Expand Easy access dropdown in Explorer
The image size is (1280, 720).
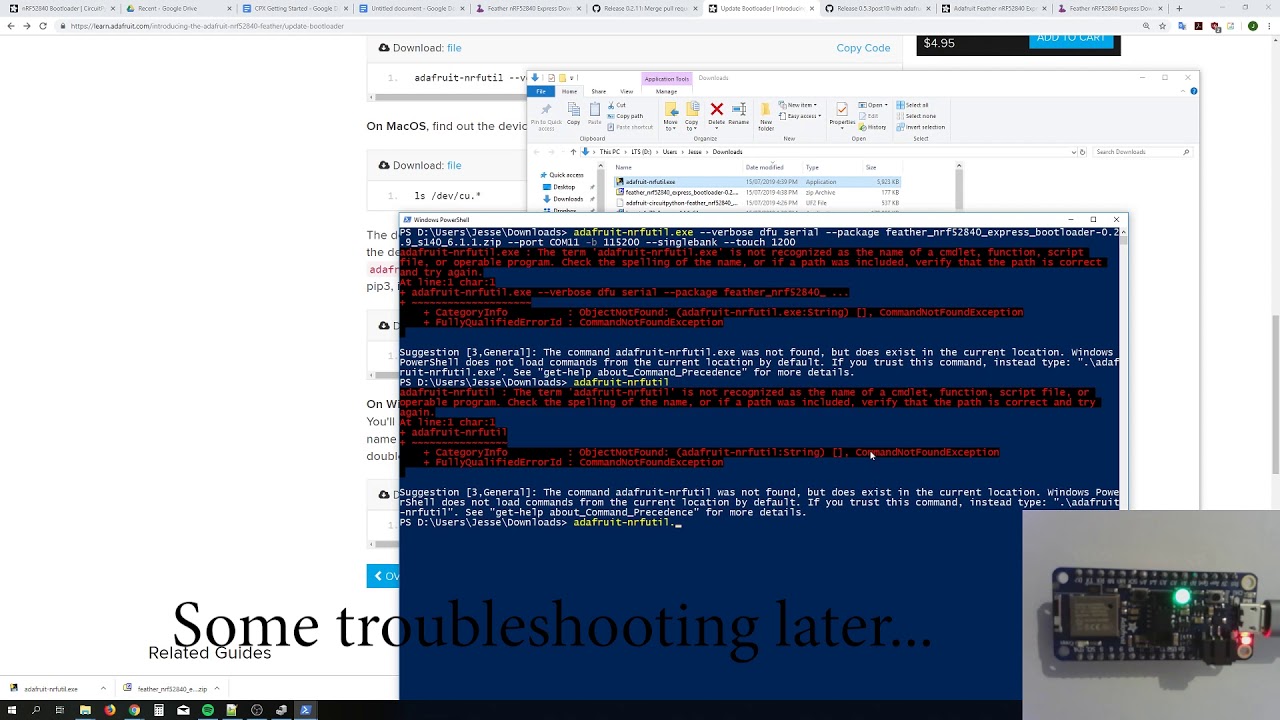(802, 116)
